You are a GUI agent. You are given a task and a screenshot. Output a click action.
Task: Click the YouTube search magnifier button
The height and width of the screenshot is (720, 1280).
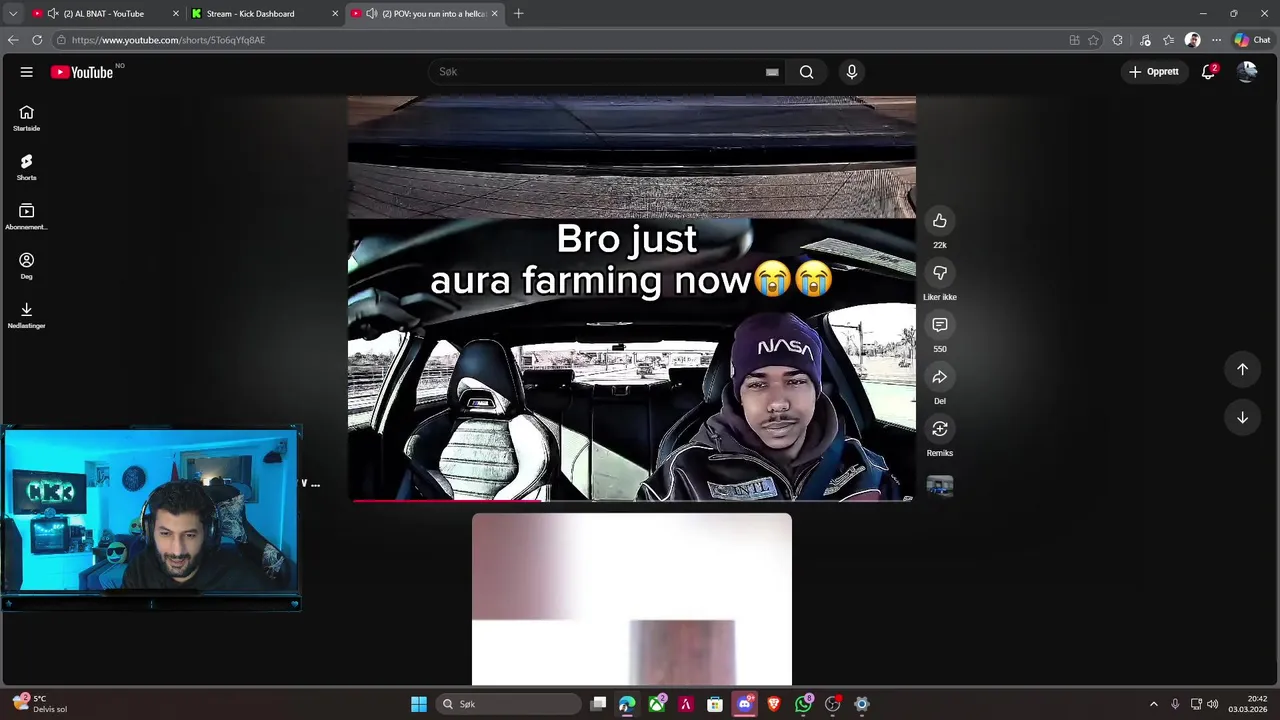807,72
